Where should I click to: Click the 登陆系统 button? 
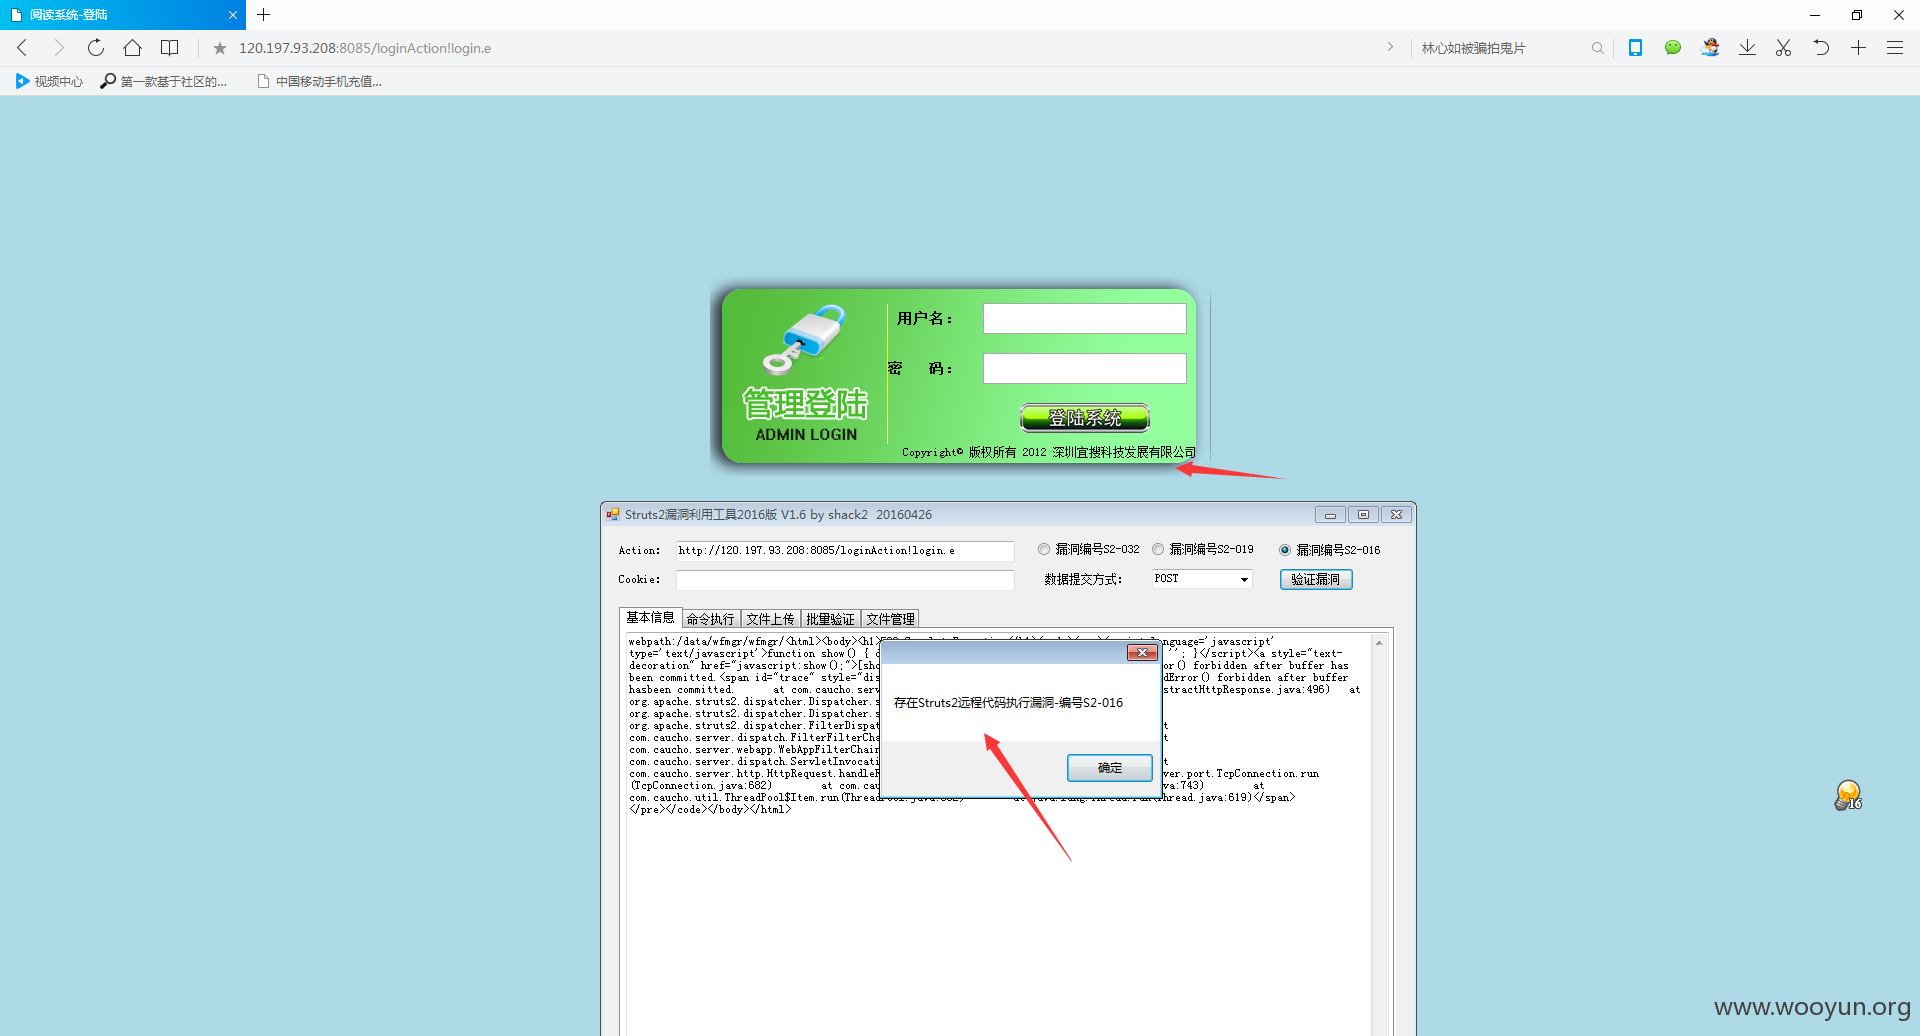(1085, 418)
